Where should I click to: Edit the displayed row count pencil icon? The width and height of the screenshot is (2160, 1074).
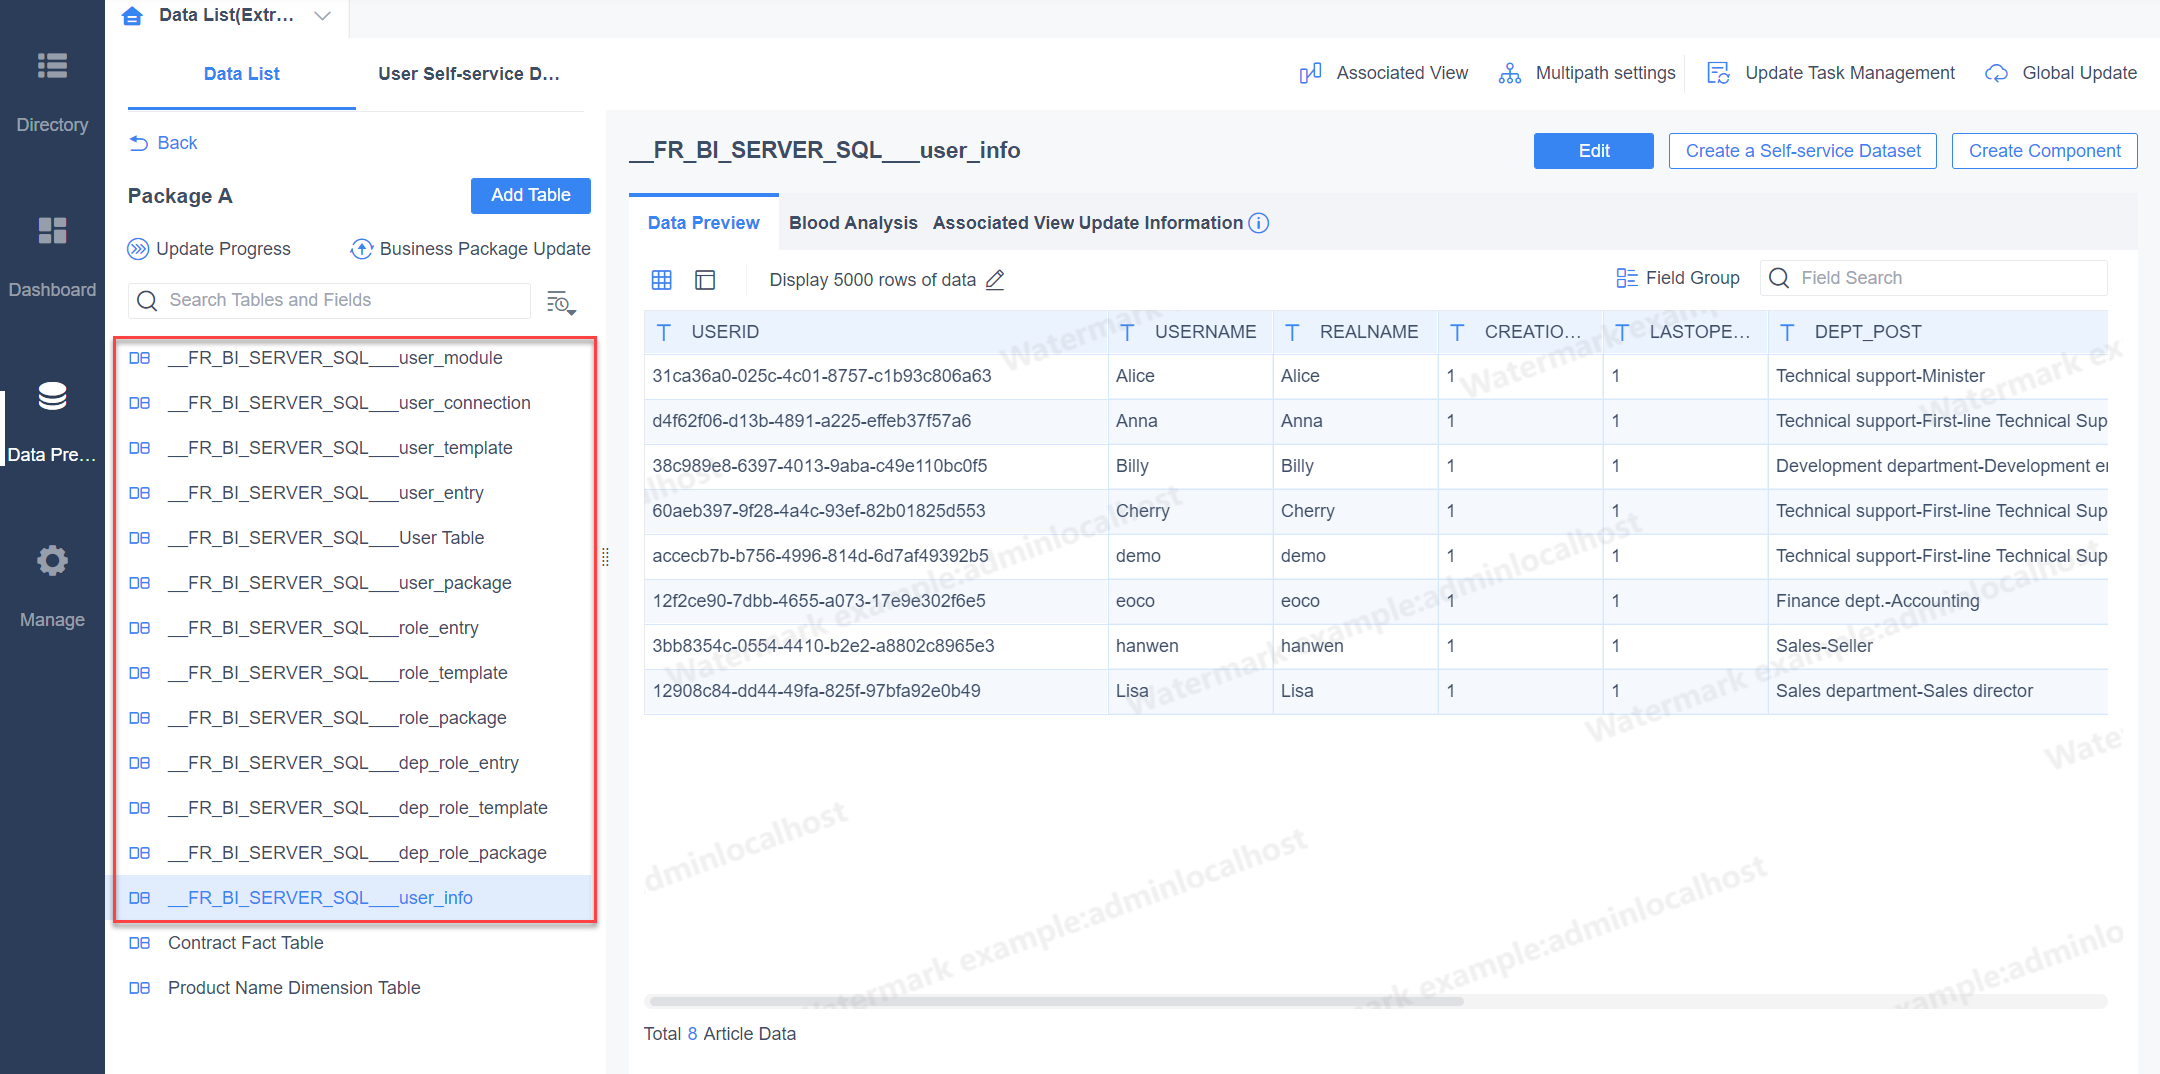tap(995, 280)
